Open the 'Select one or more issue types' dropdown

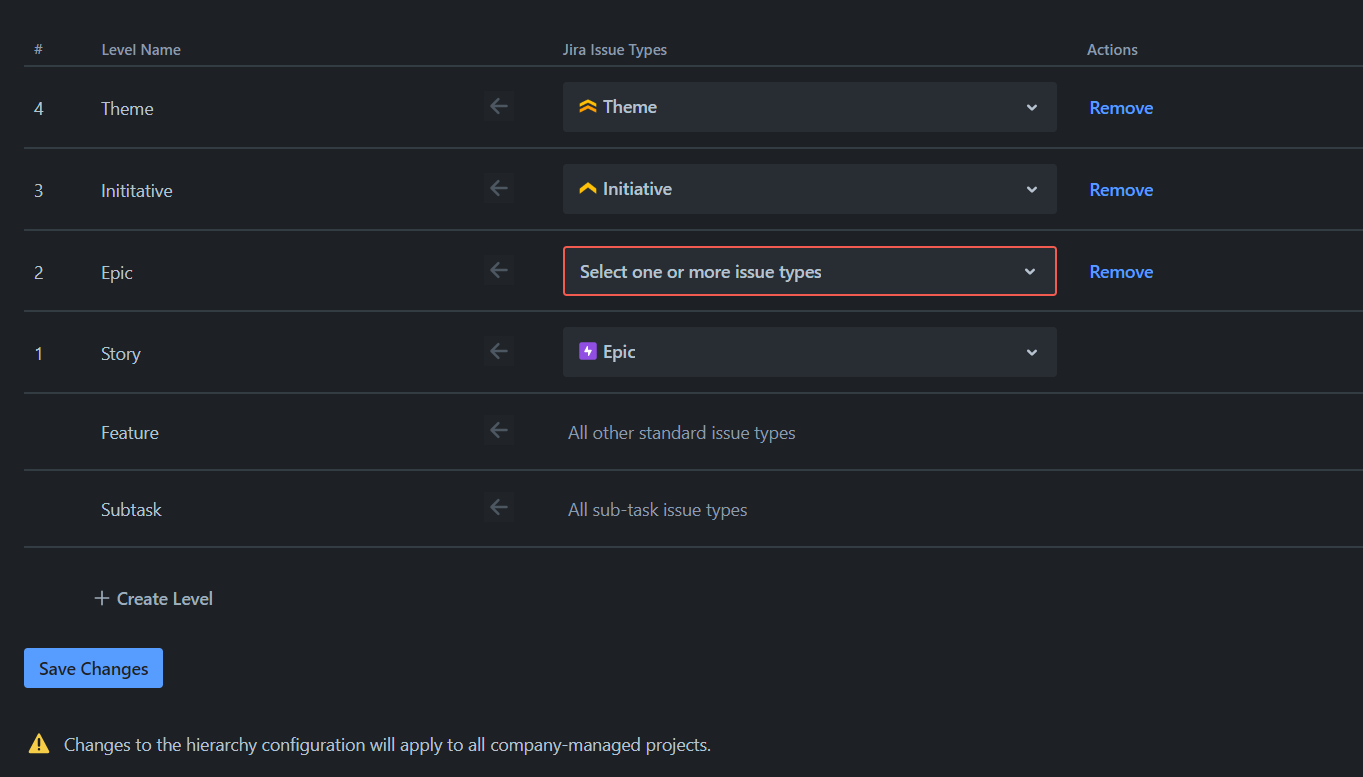[809, 271]
